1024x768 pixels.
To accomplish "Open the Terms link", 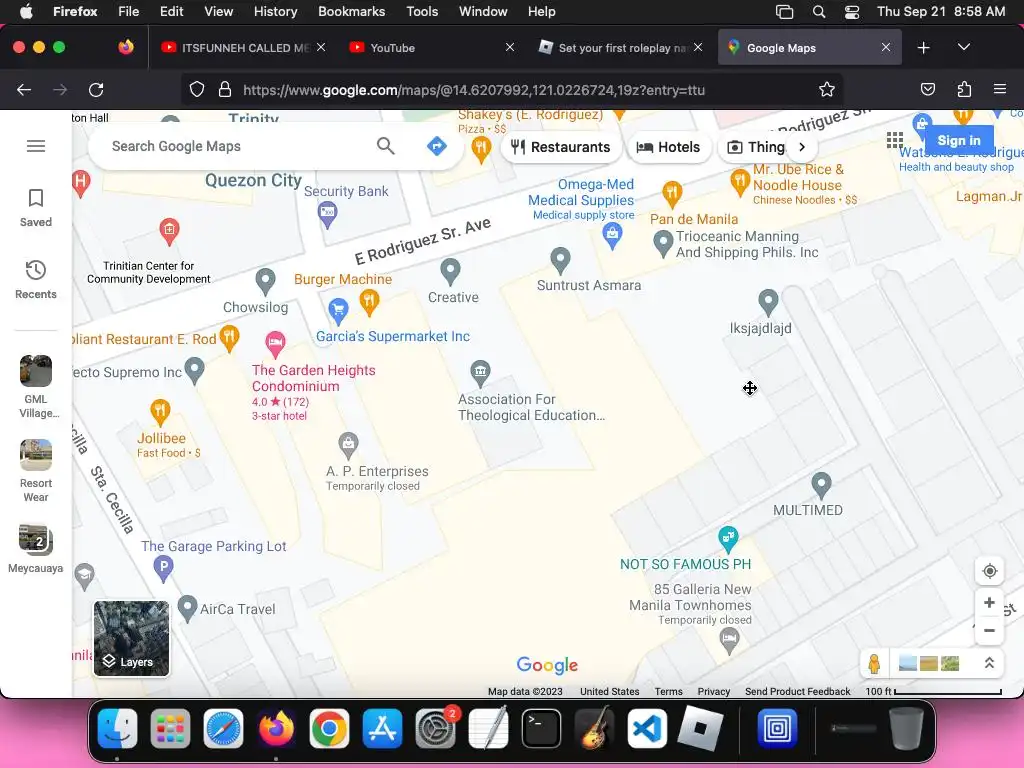I will tap(668, 691).
